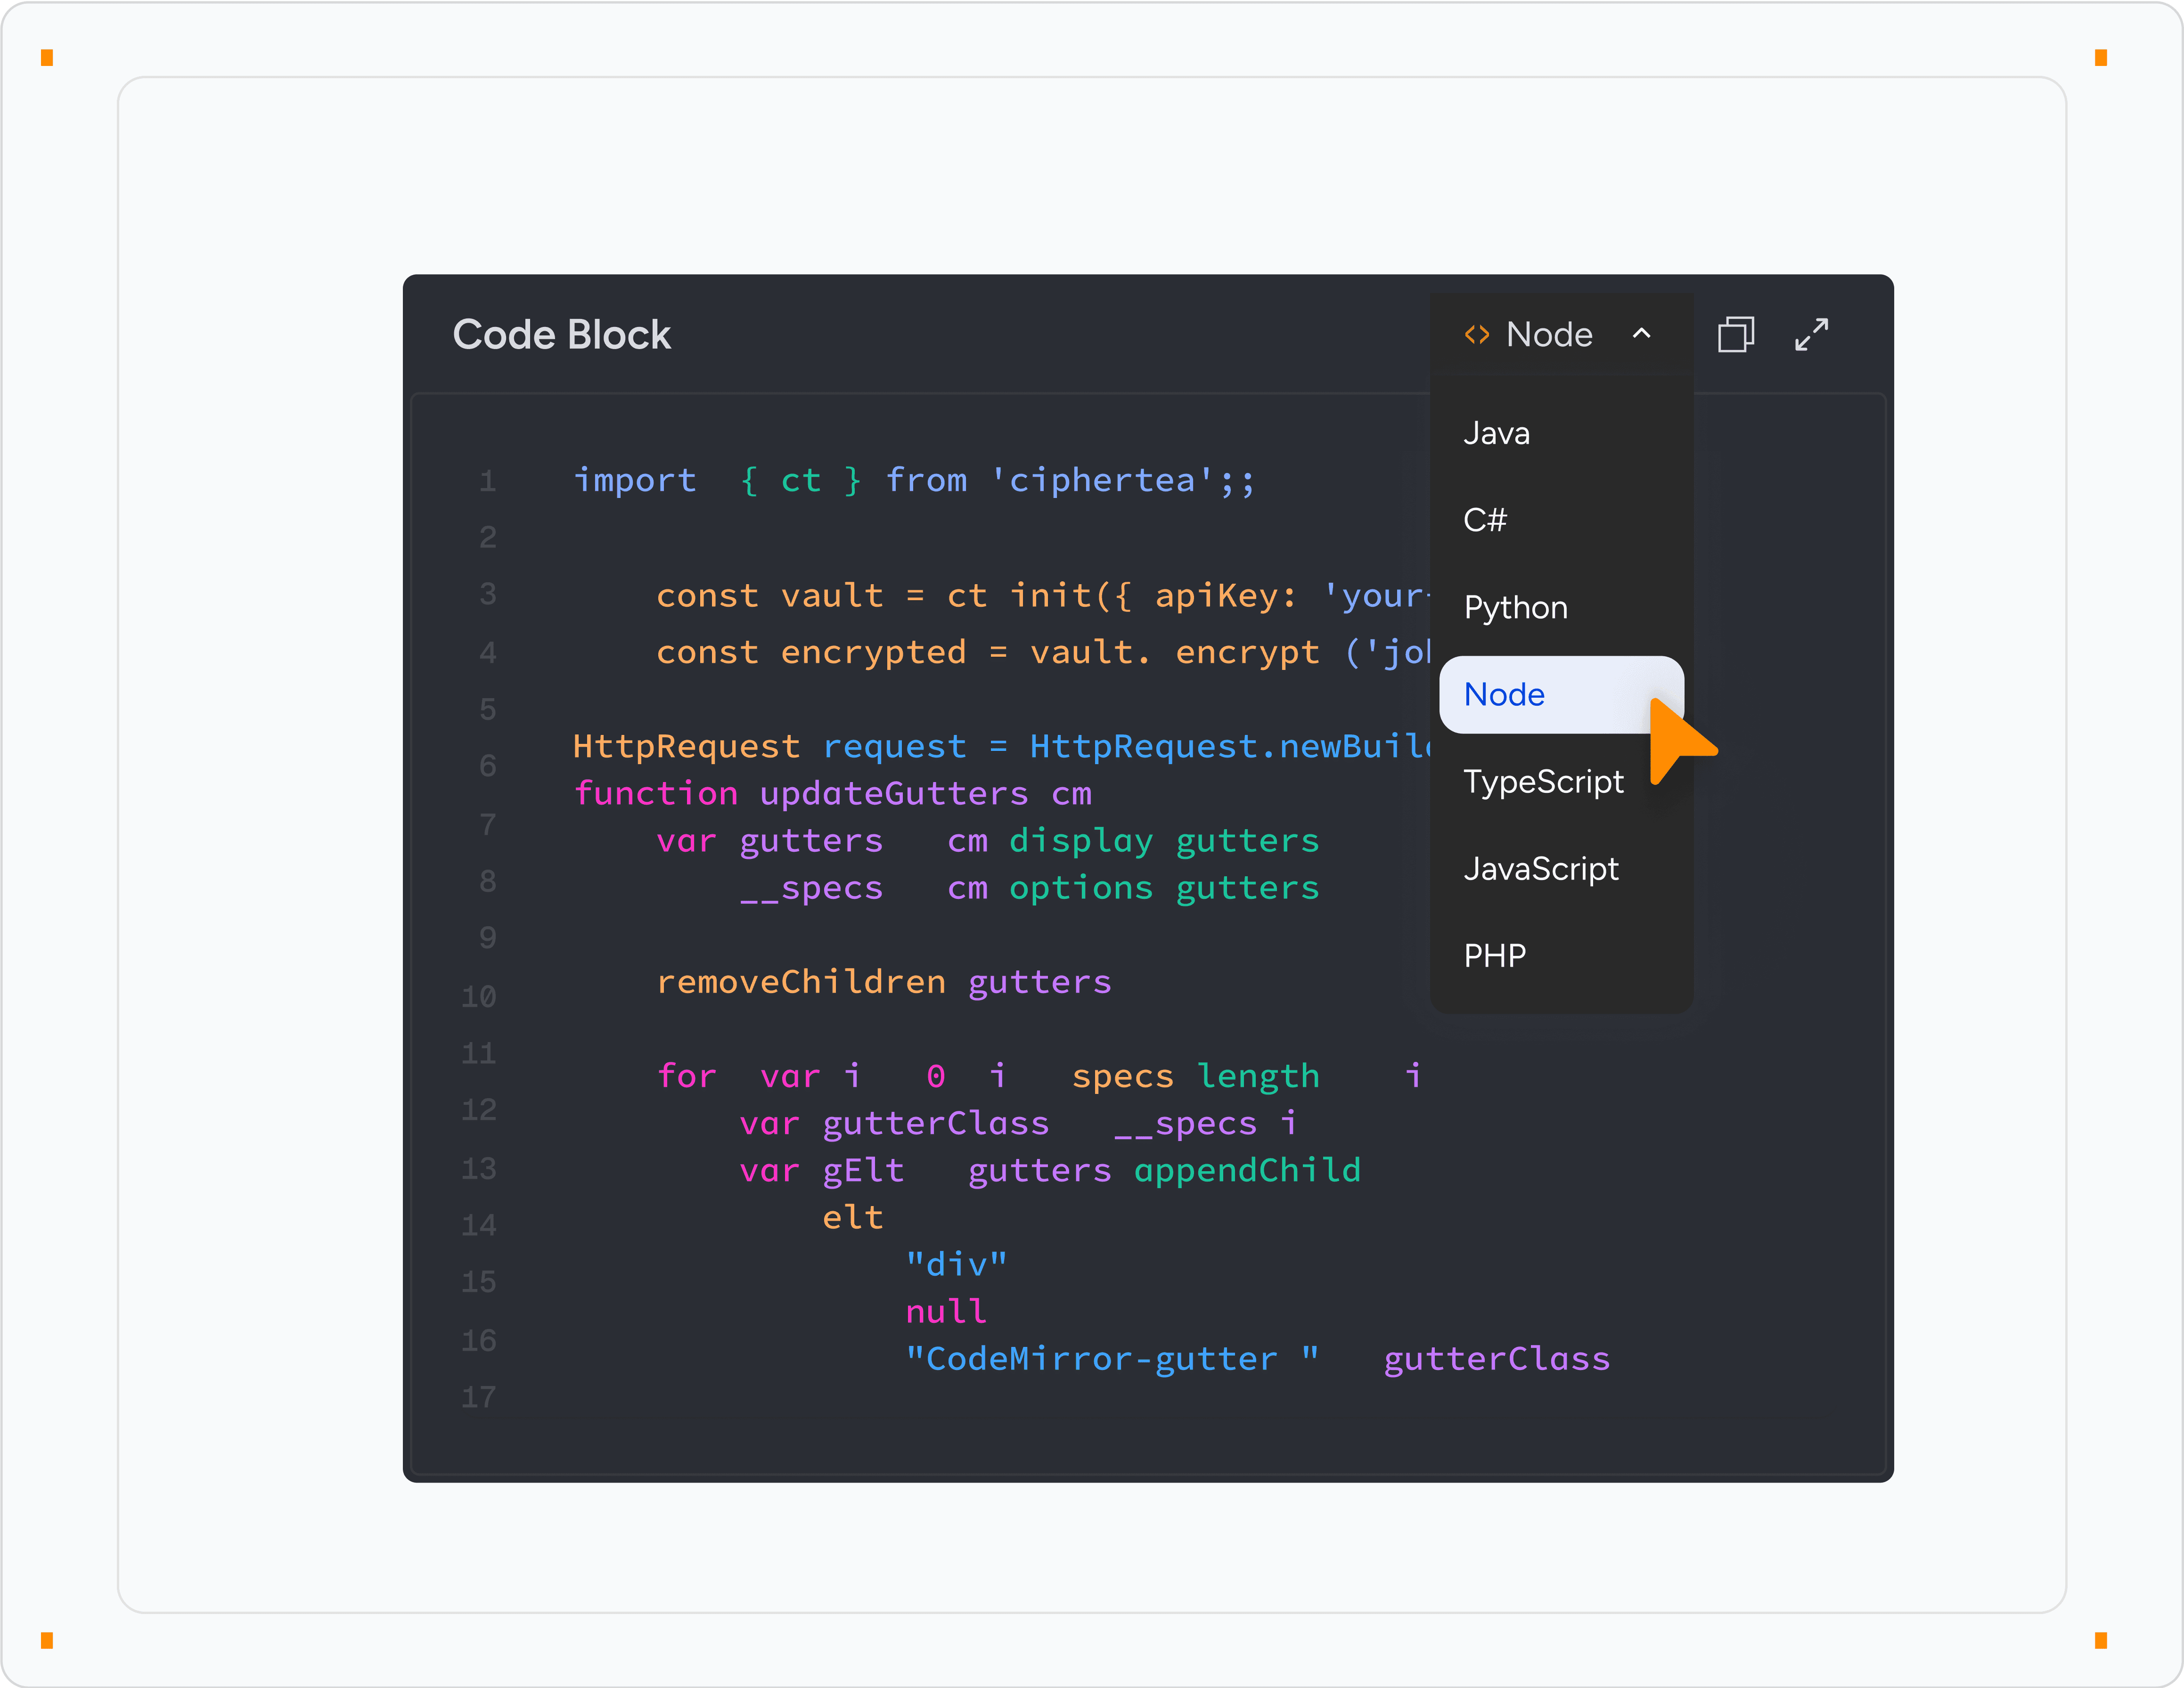Image resolution: width=2184 pixels, height=1688 pixels.
Task: Click the Code Block title
Action: coord(561,334)
